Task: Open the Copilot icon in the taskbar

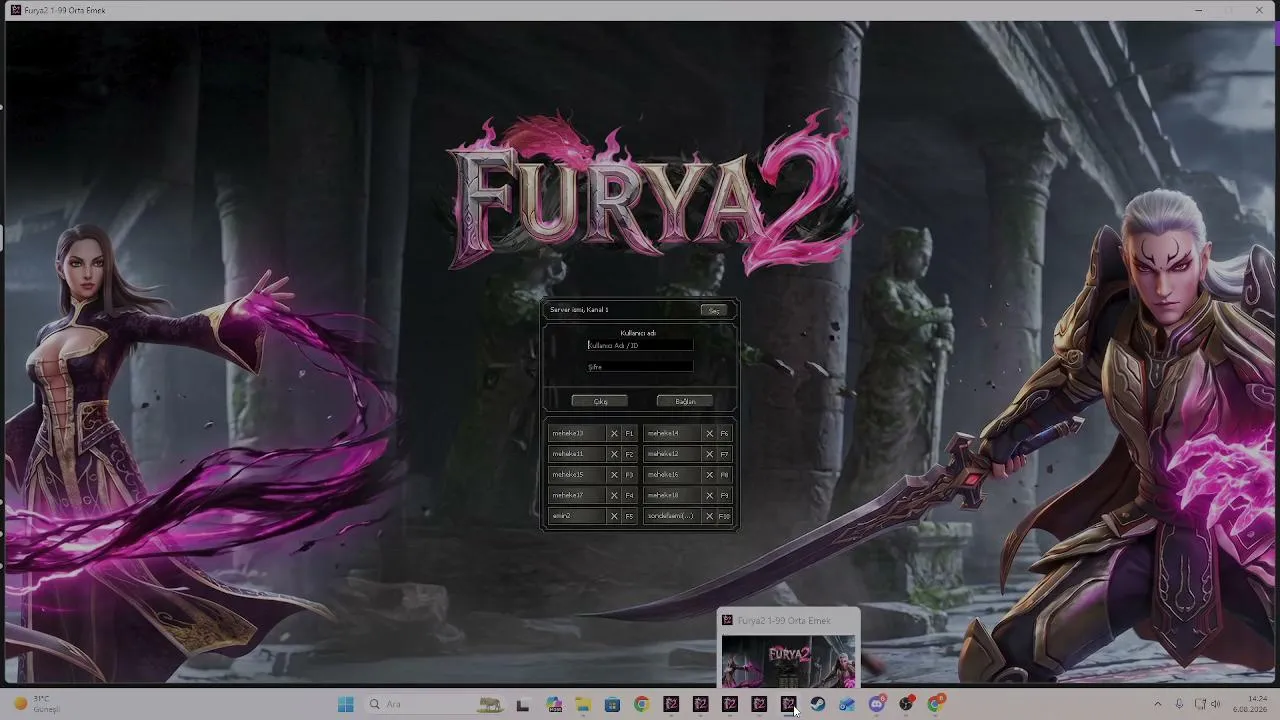Action: click(554, 704)
